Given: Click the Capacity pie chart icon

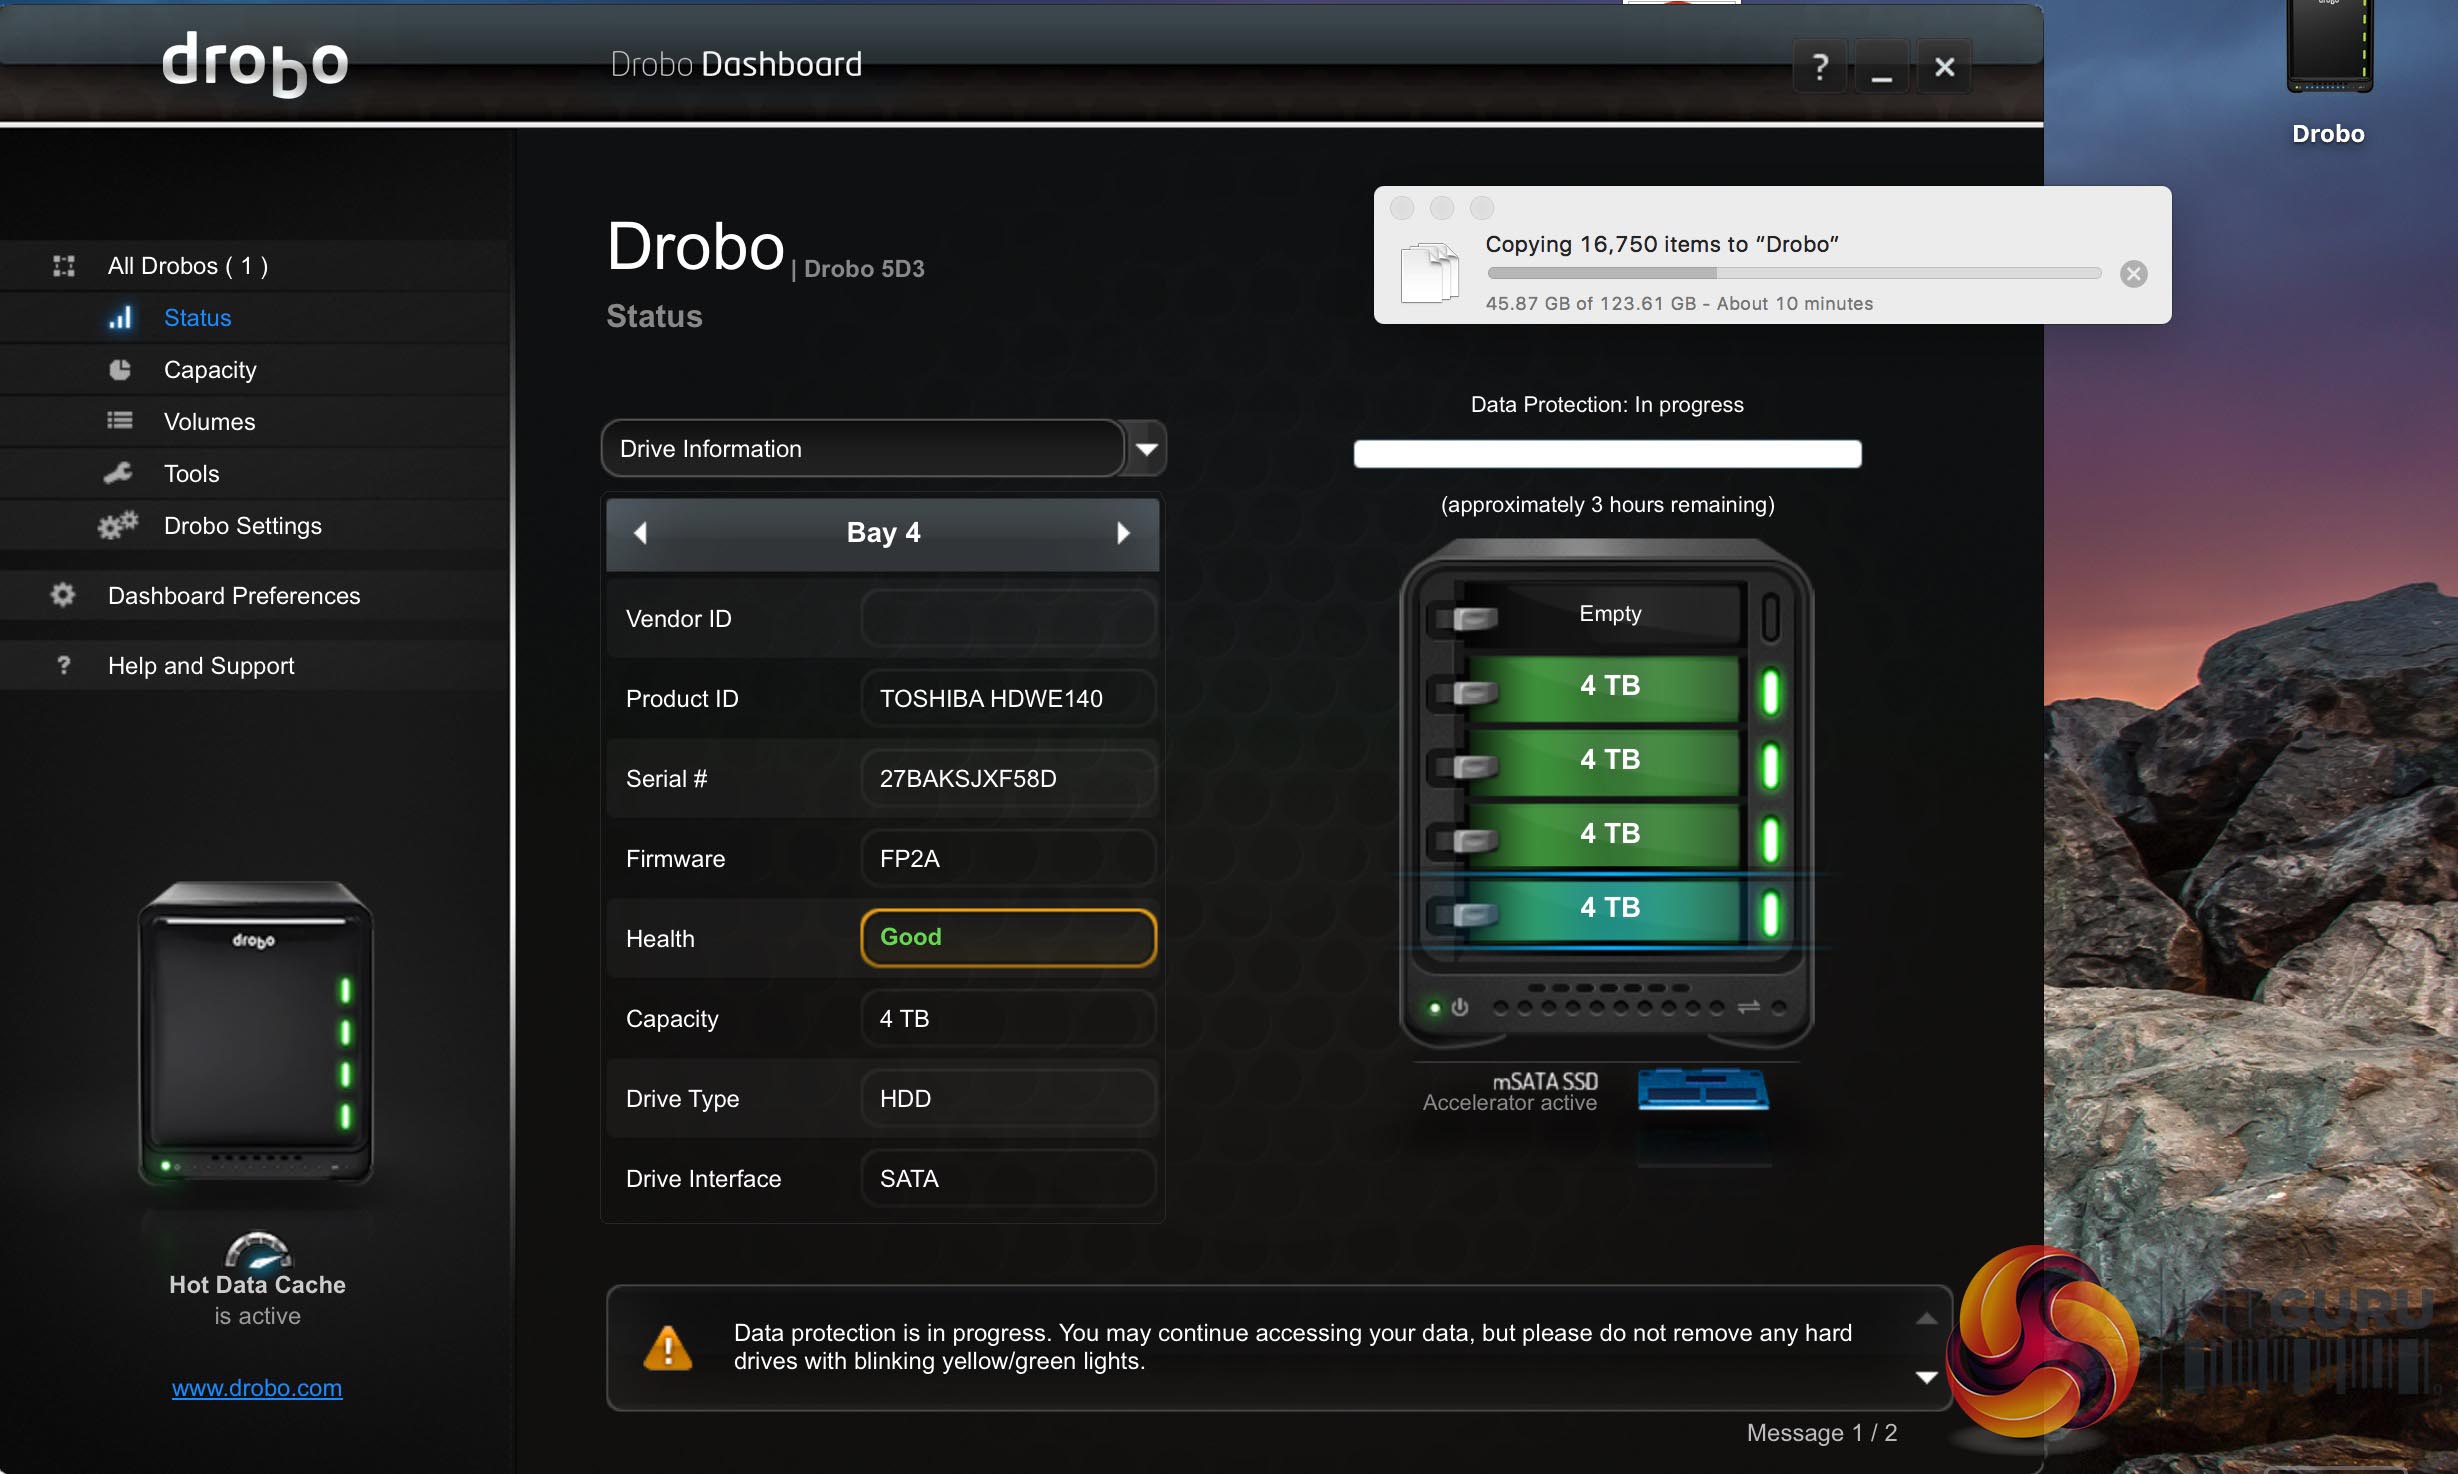Looking at the screenshot, I should [x=120, y=370].
